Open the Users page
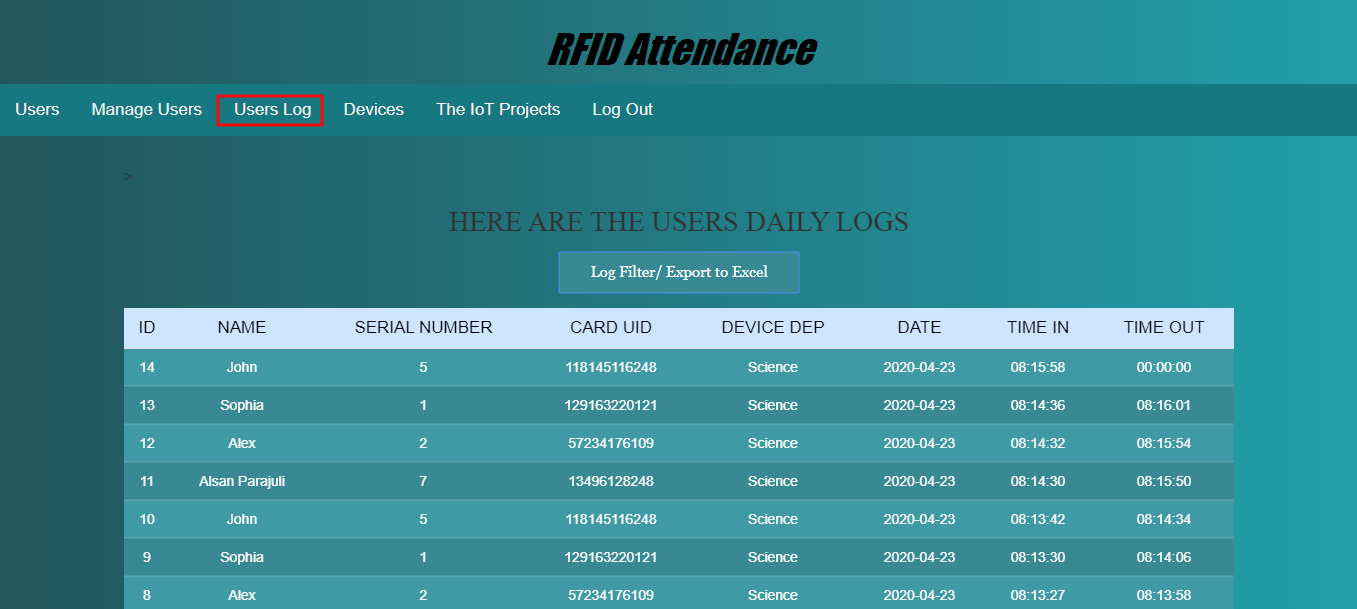This screenshot has width=1357, height=609. (x=37, y=109)
